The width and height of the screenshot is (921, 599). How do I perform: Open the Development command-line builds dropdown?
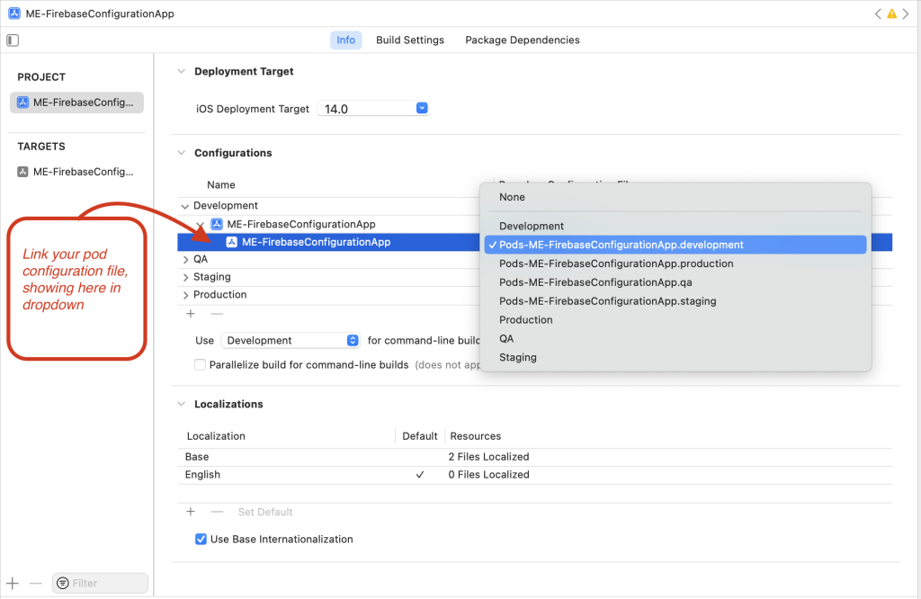pyautogui.click(x=350, y=340)
